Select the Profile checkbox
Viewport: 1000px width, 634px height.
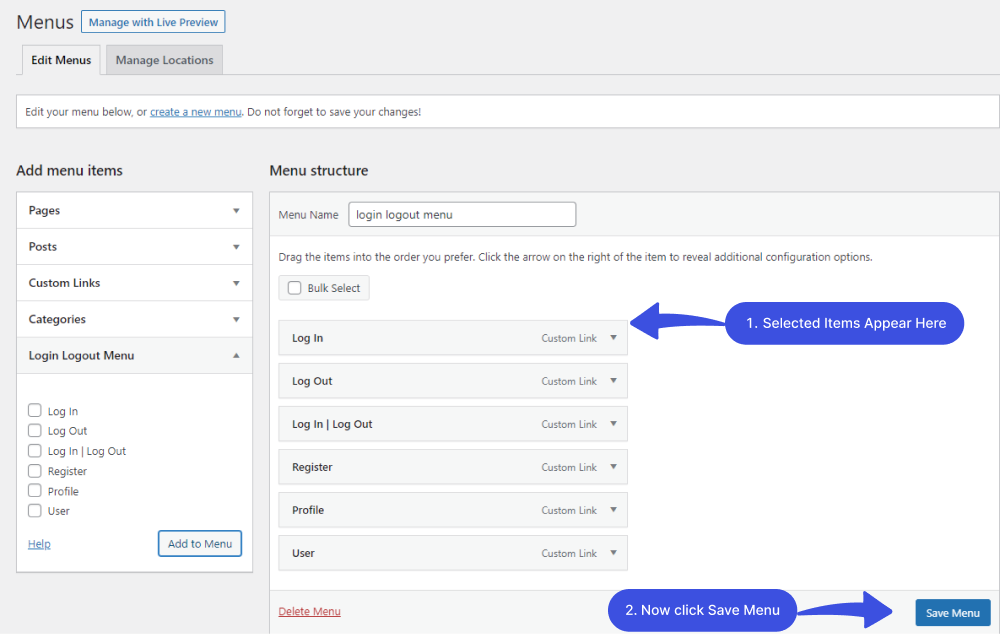[x=35, y=490]
